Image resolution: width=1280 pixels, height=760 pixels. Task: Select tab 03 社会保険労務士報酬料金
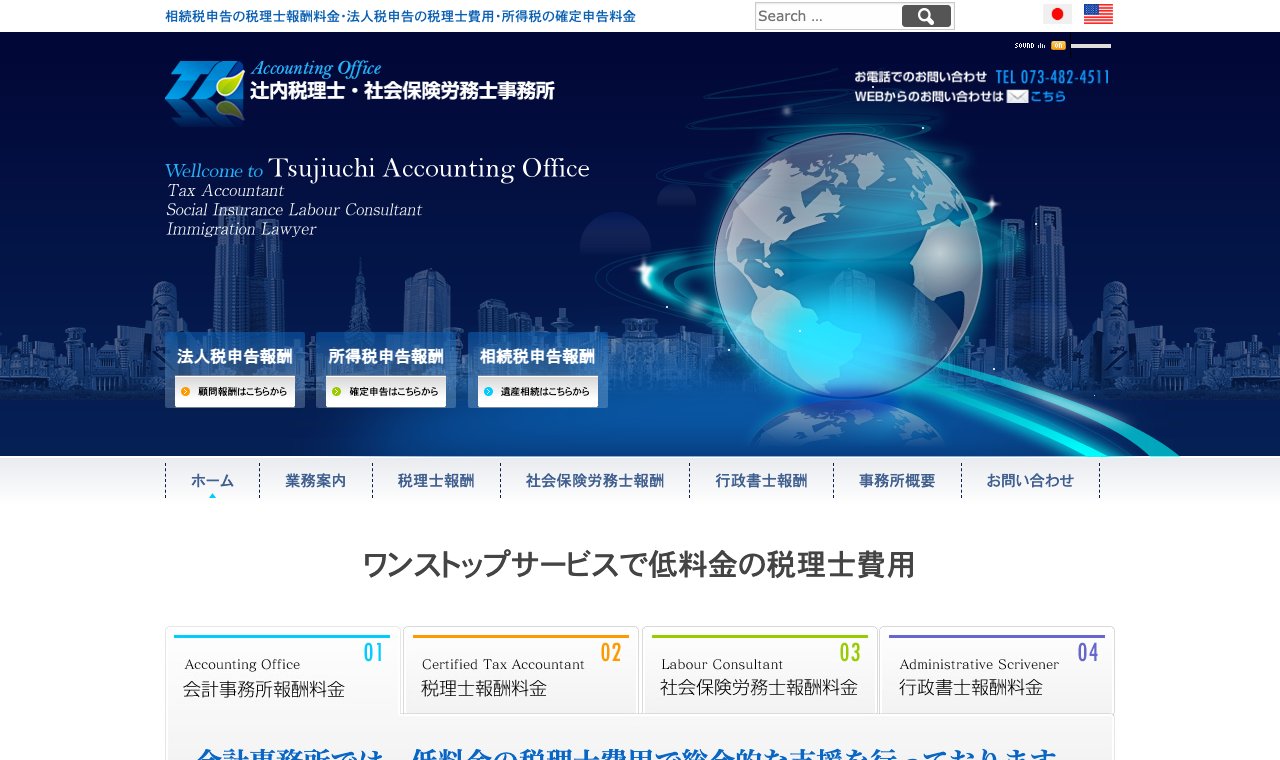click(x=760, y=670)
